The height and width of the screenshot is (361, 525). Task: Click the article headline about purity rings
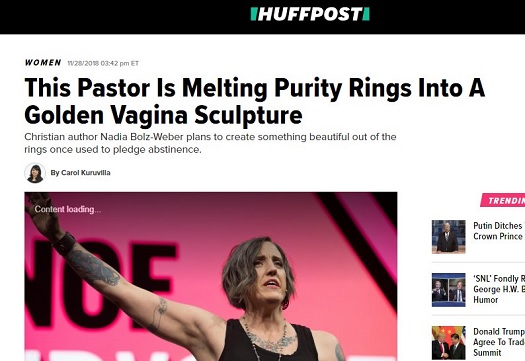tap(254, 101)
